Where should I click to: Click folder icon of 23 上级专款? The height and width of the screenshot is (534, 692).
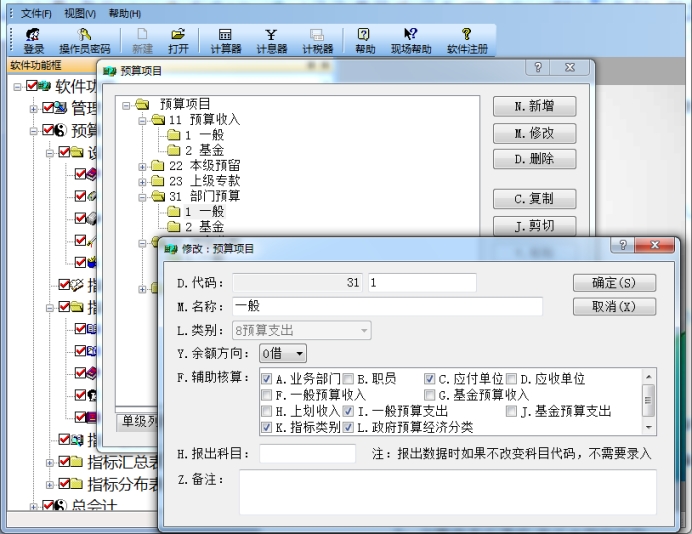[158, 181]
